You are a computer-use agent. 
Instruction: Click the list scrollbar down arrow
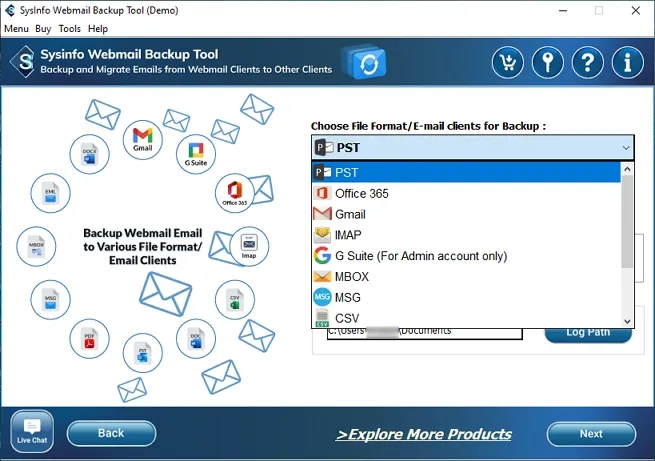[627, 321]
